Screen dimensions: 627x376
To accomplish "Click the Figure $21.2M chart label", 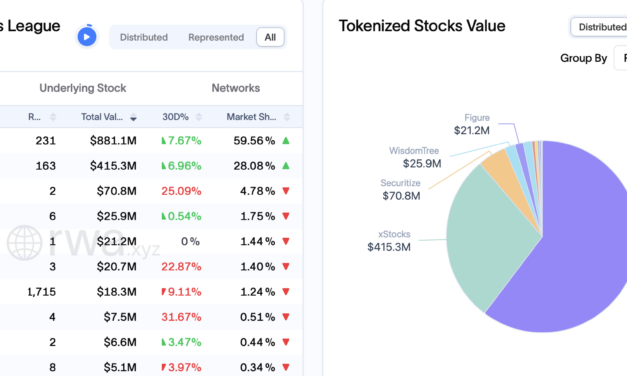I will (x=472, y=124).
